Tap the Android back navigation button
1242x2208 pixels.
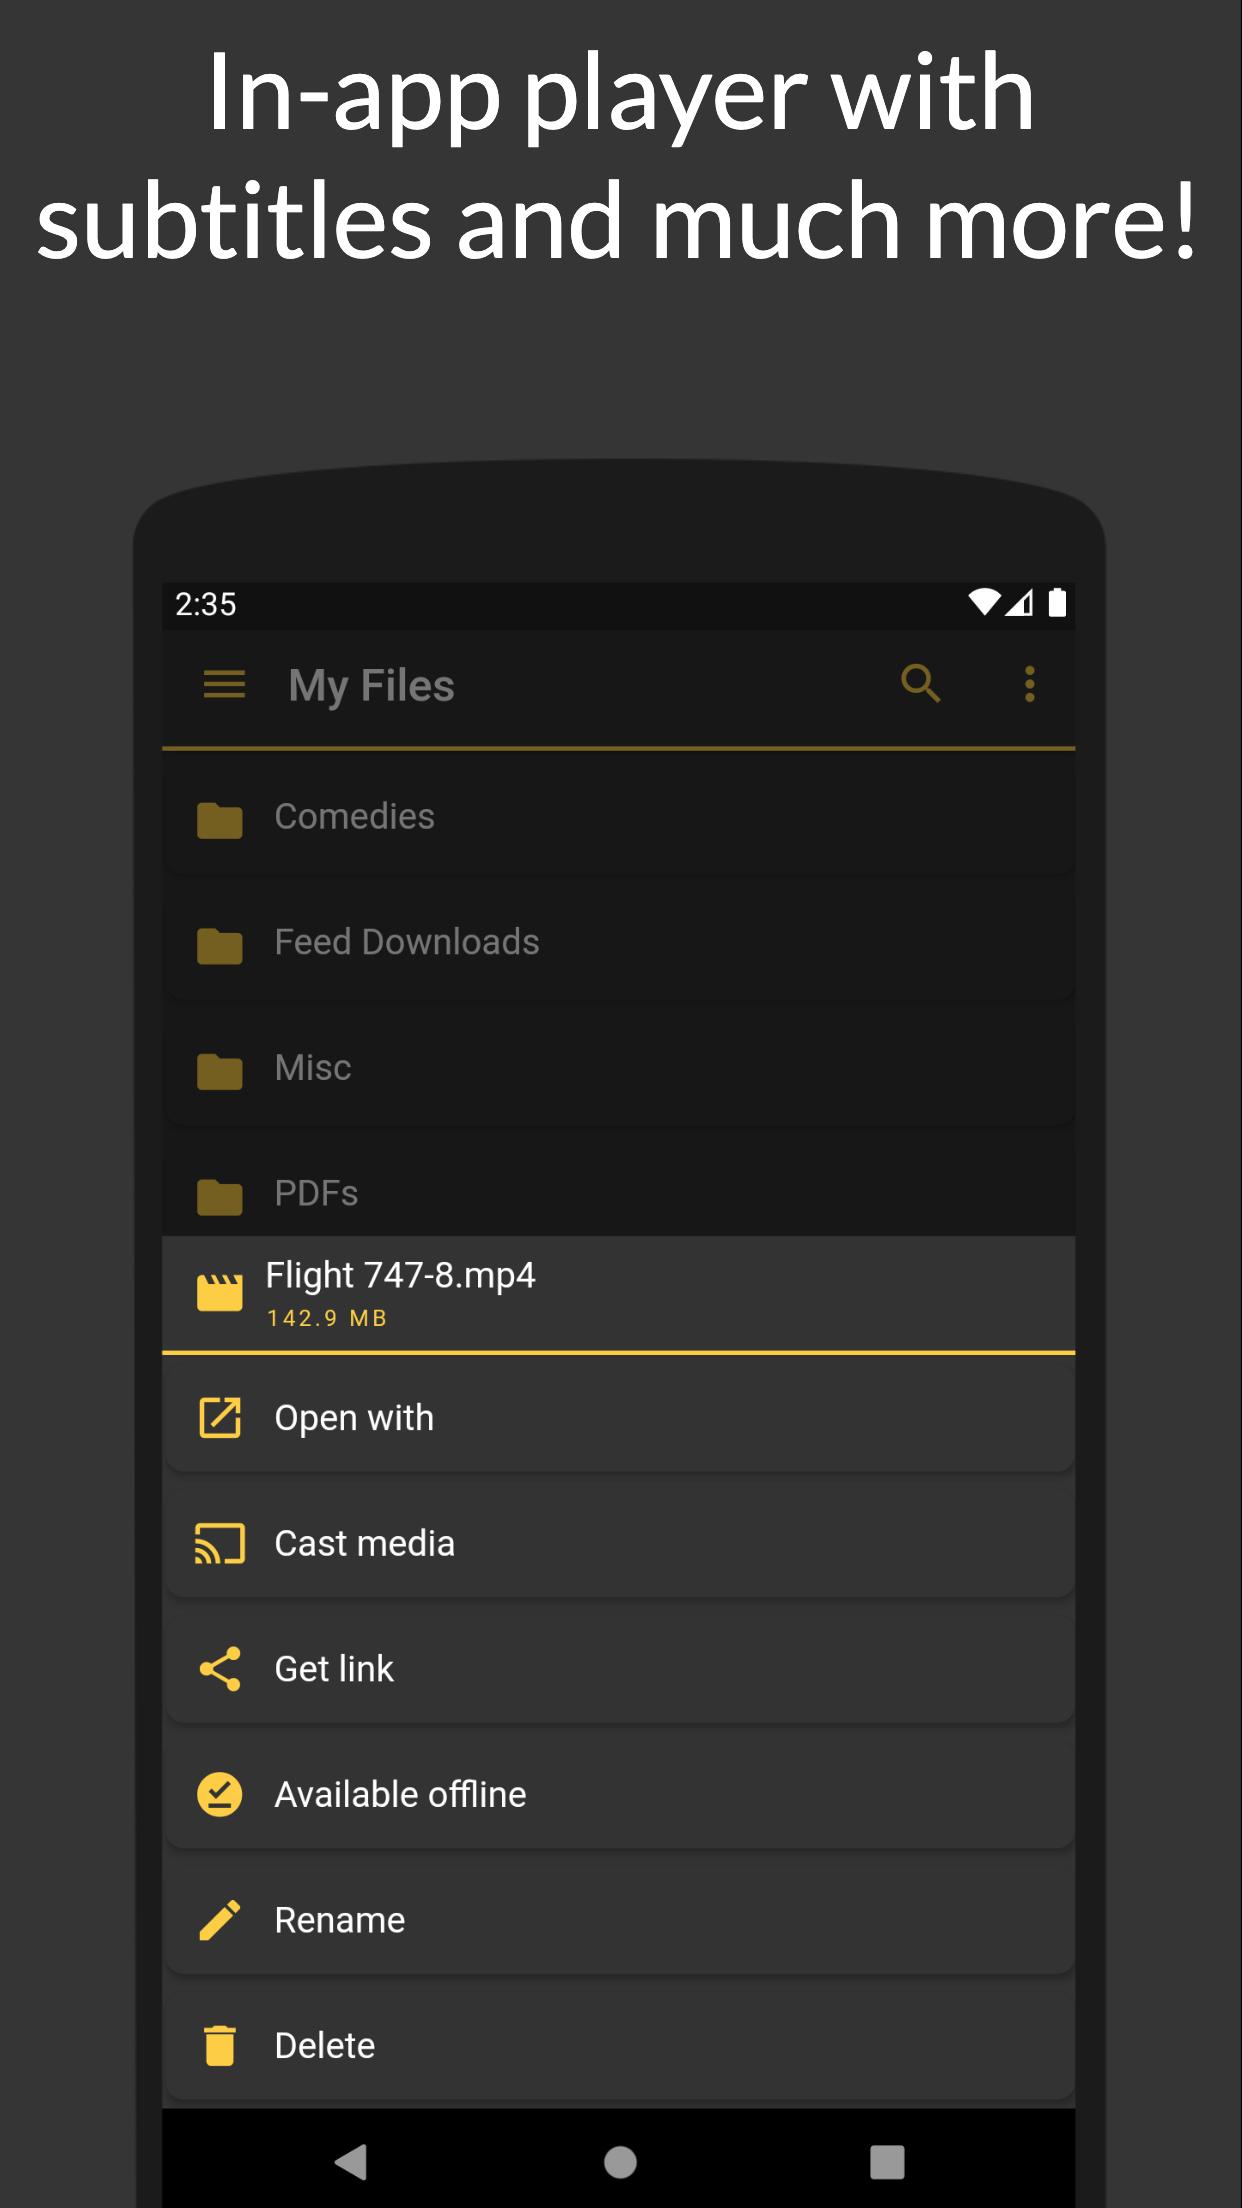coord(351,2162)
